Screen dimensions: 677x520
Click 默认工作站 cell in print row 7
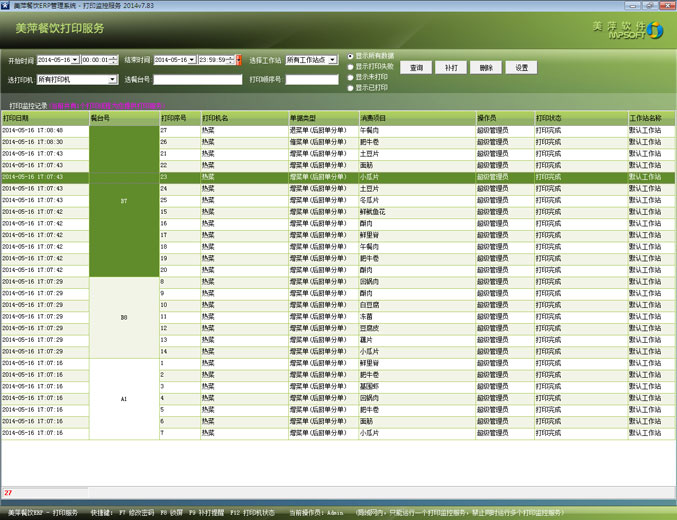coord(652,433)
